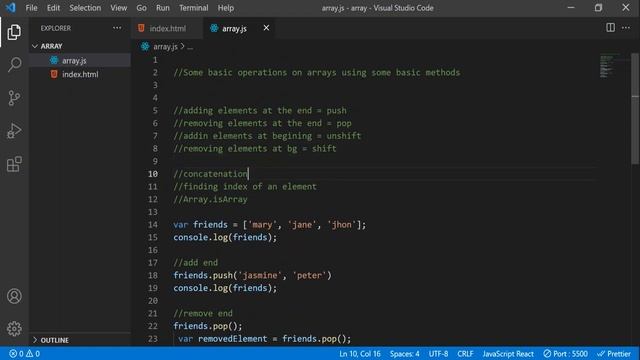The width and height of the screenshot is (640, 360).
Task: Click the VS Code logo icon
Action: 10,7
